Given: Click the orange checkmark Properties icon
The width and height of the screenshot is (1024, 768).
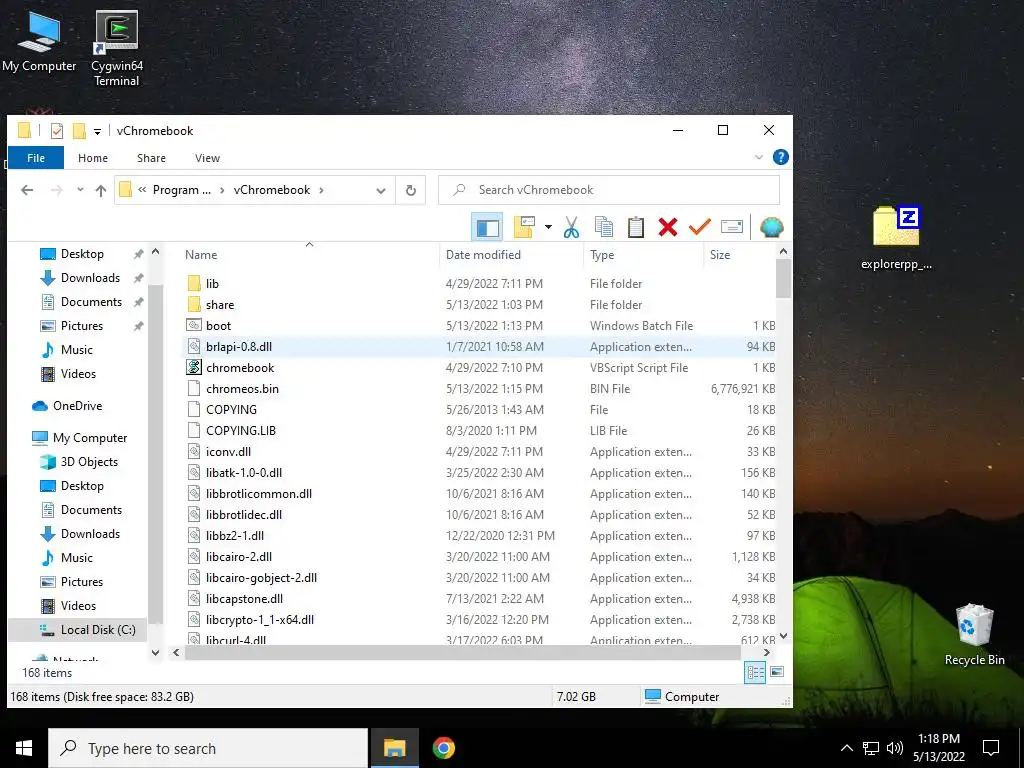Looking at the screenshot, I should (699, 227).
